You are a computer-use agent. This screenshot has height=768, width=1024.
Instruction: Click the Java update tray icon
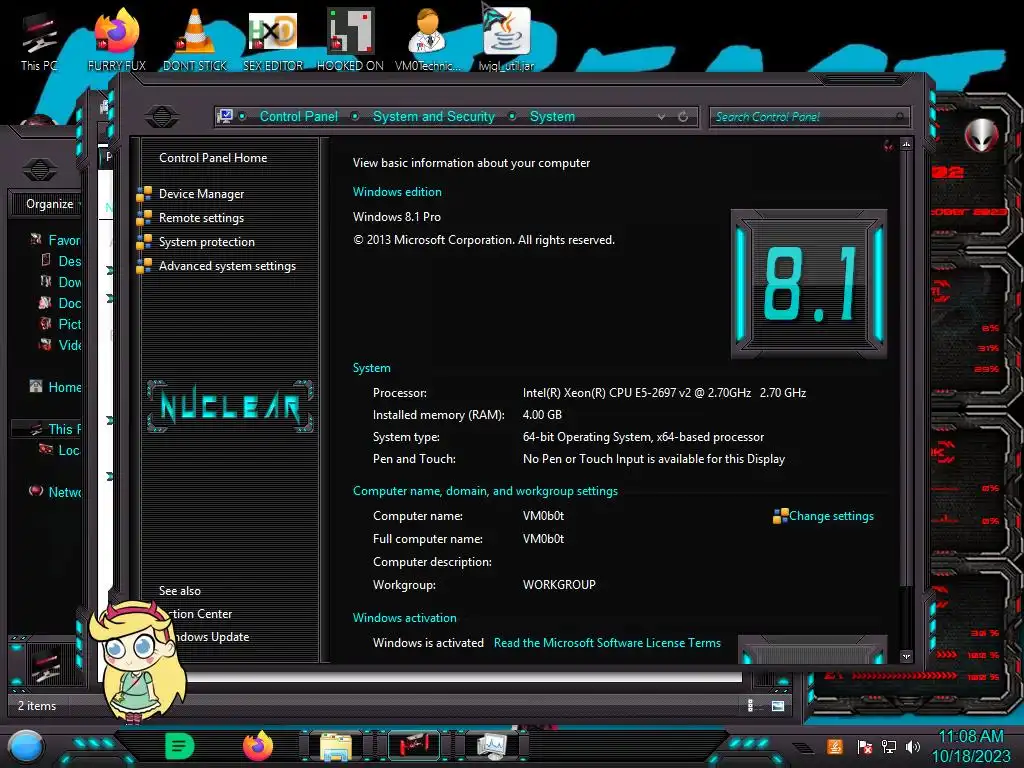[835, 746]
